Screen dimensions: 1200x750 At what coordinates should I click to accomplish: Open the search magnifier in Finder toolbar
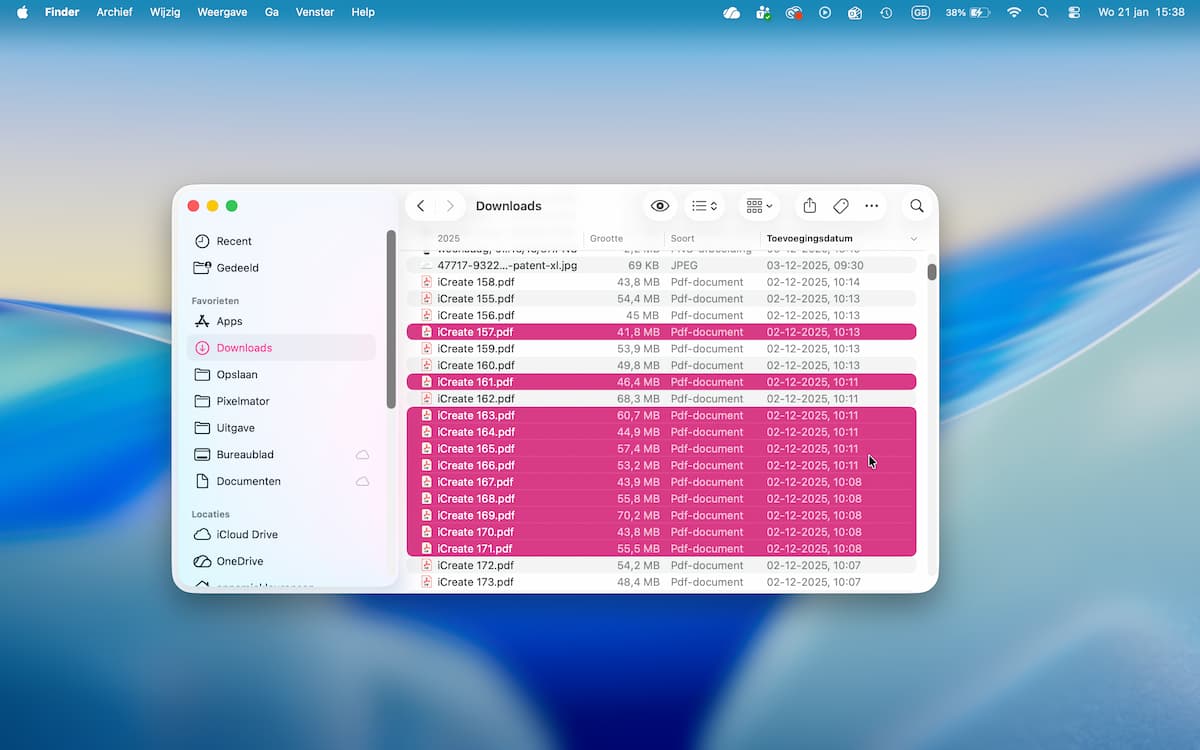[x=916, y=206]
